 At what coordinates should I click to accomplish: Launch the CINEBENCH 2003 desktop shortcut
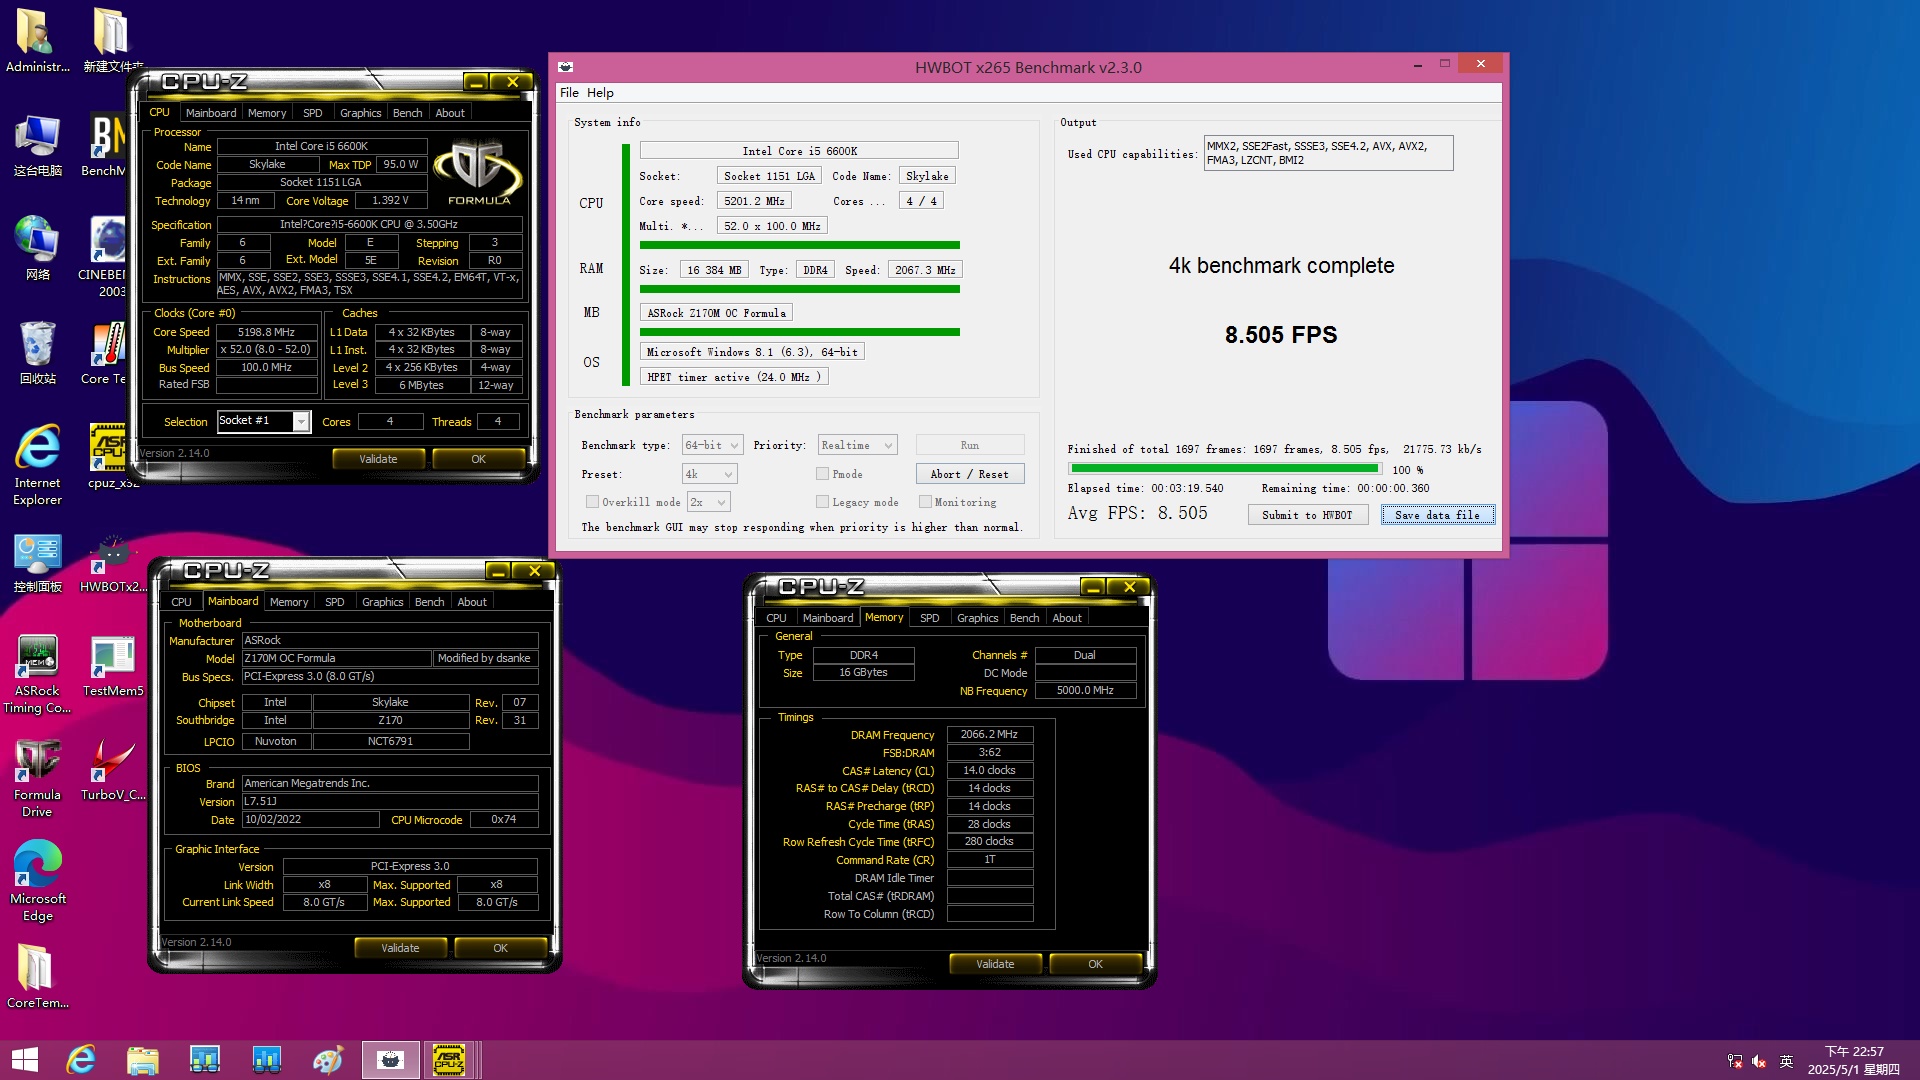[x=104, y=257]
